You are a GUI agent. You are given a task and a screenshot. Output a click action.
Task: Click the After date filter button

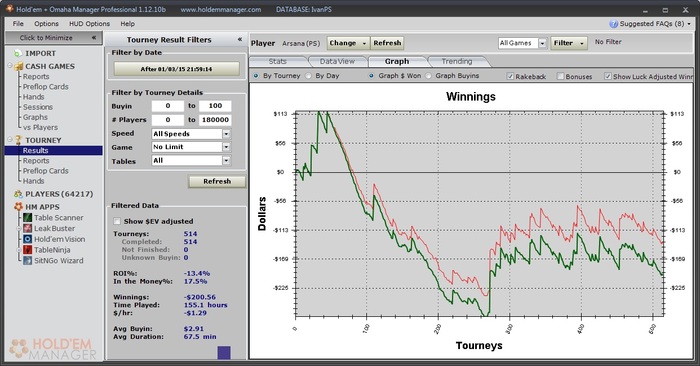[x=176, y=69]
